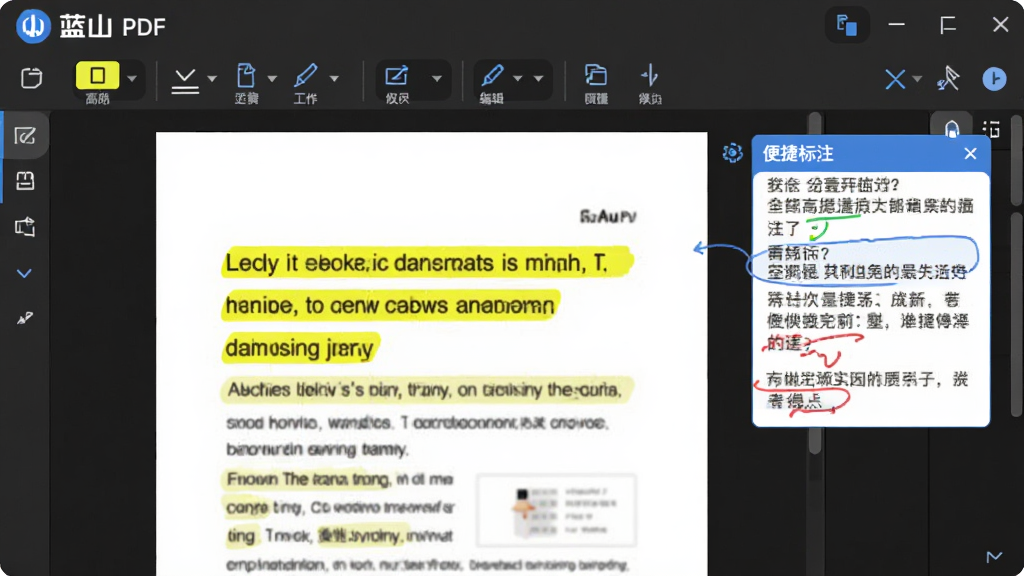Click highlighted text "damosing jrany"
The width and height of the screenshot is (1024, 576).
(x=300, y=348)
